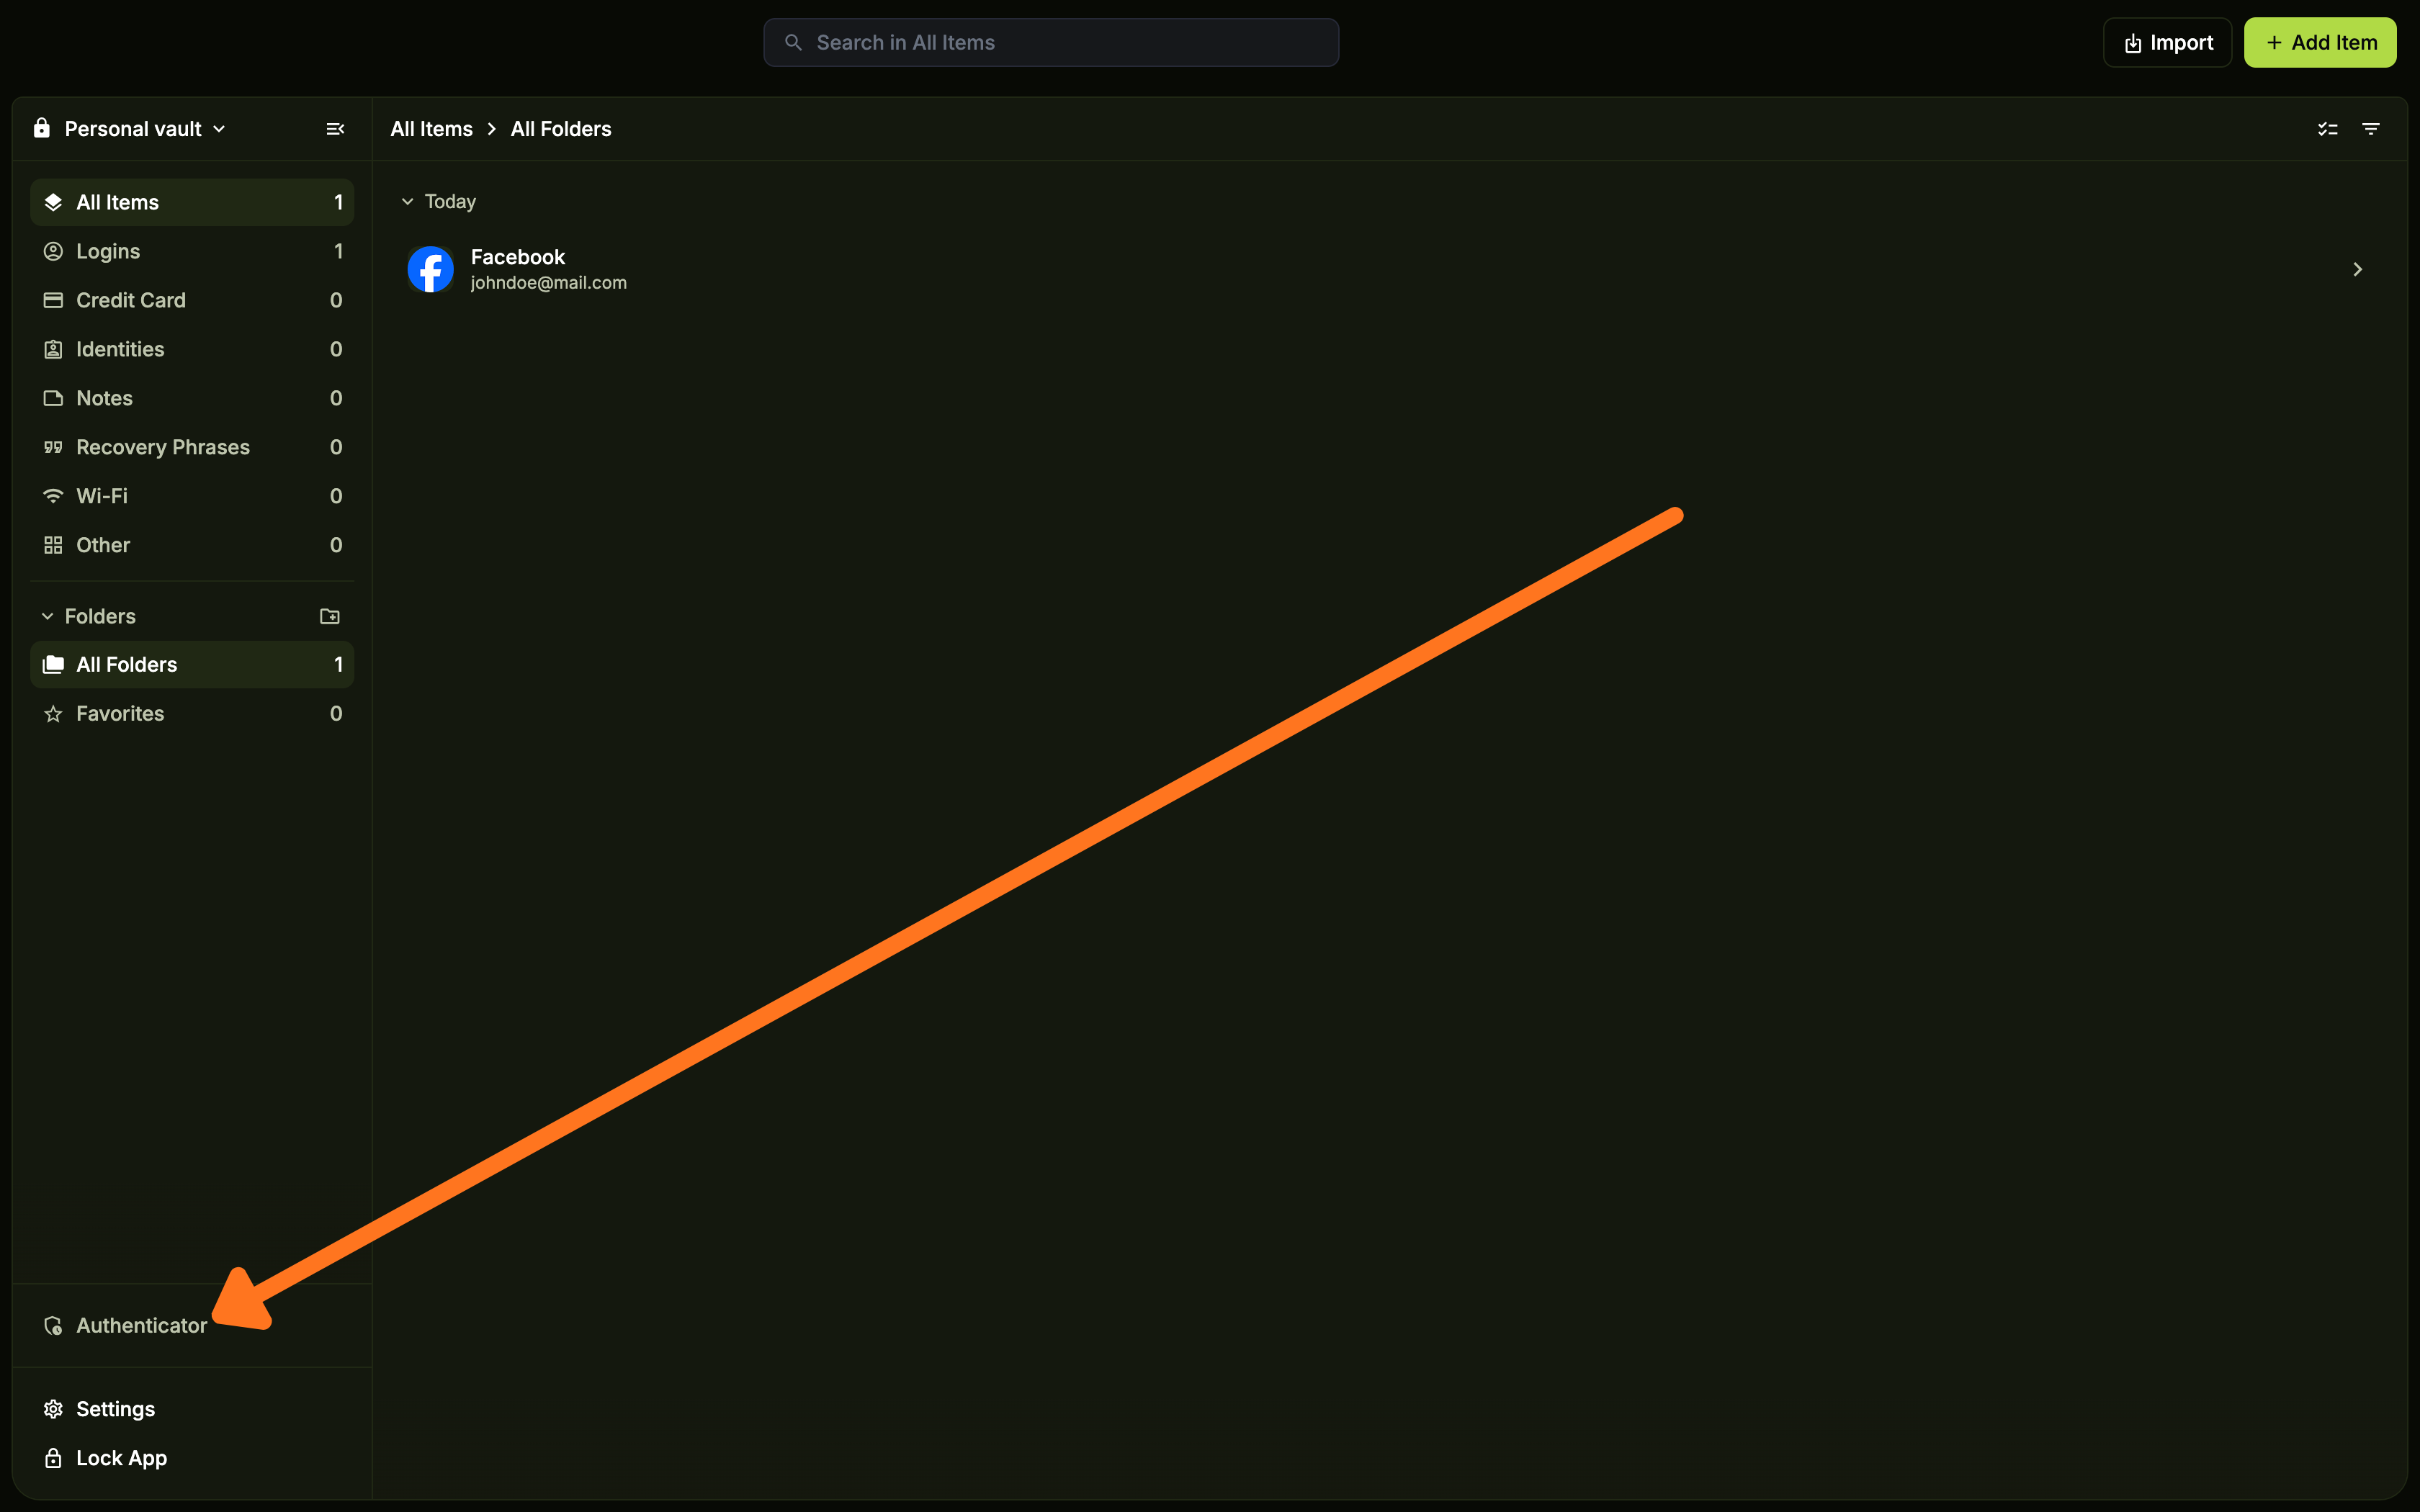Select All Folders item
Screen dimensions: 2420x1512
192,665
